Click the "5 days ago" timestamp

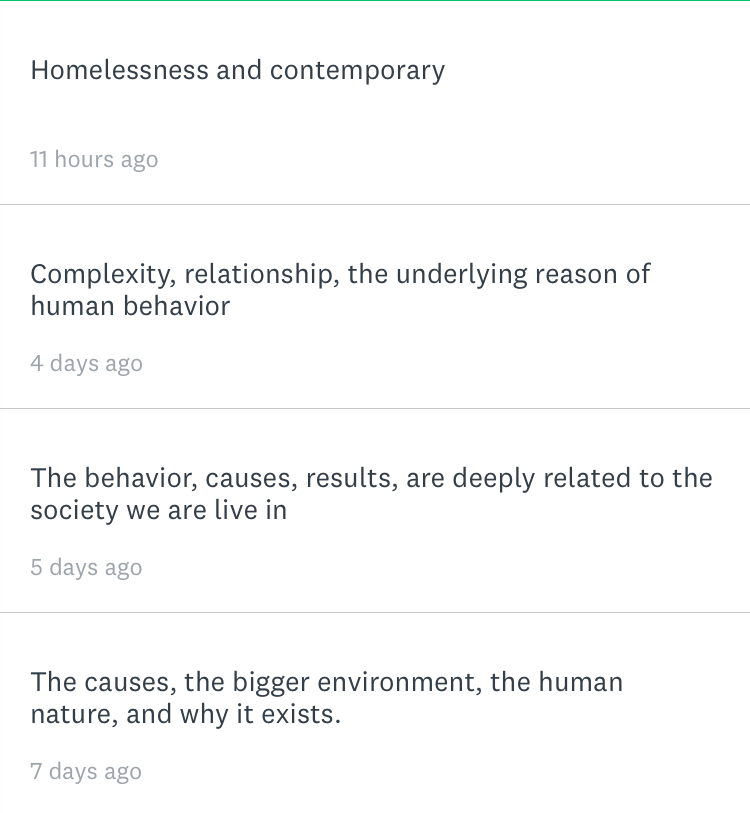coord(86,567)
